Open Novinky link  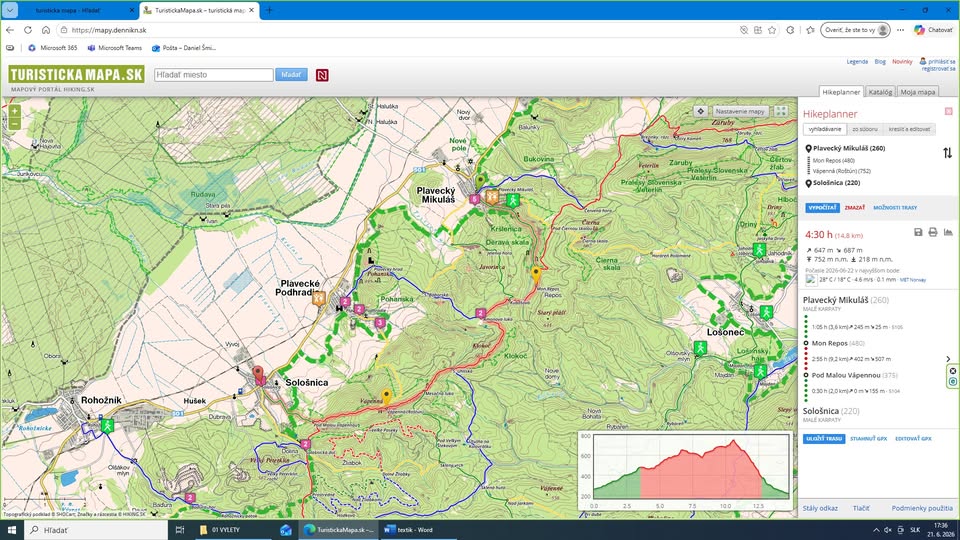pyautogui.click(x=902, y=62)
